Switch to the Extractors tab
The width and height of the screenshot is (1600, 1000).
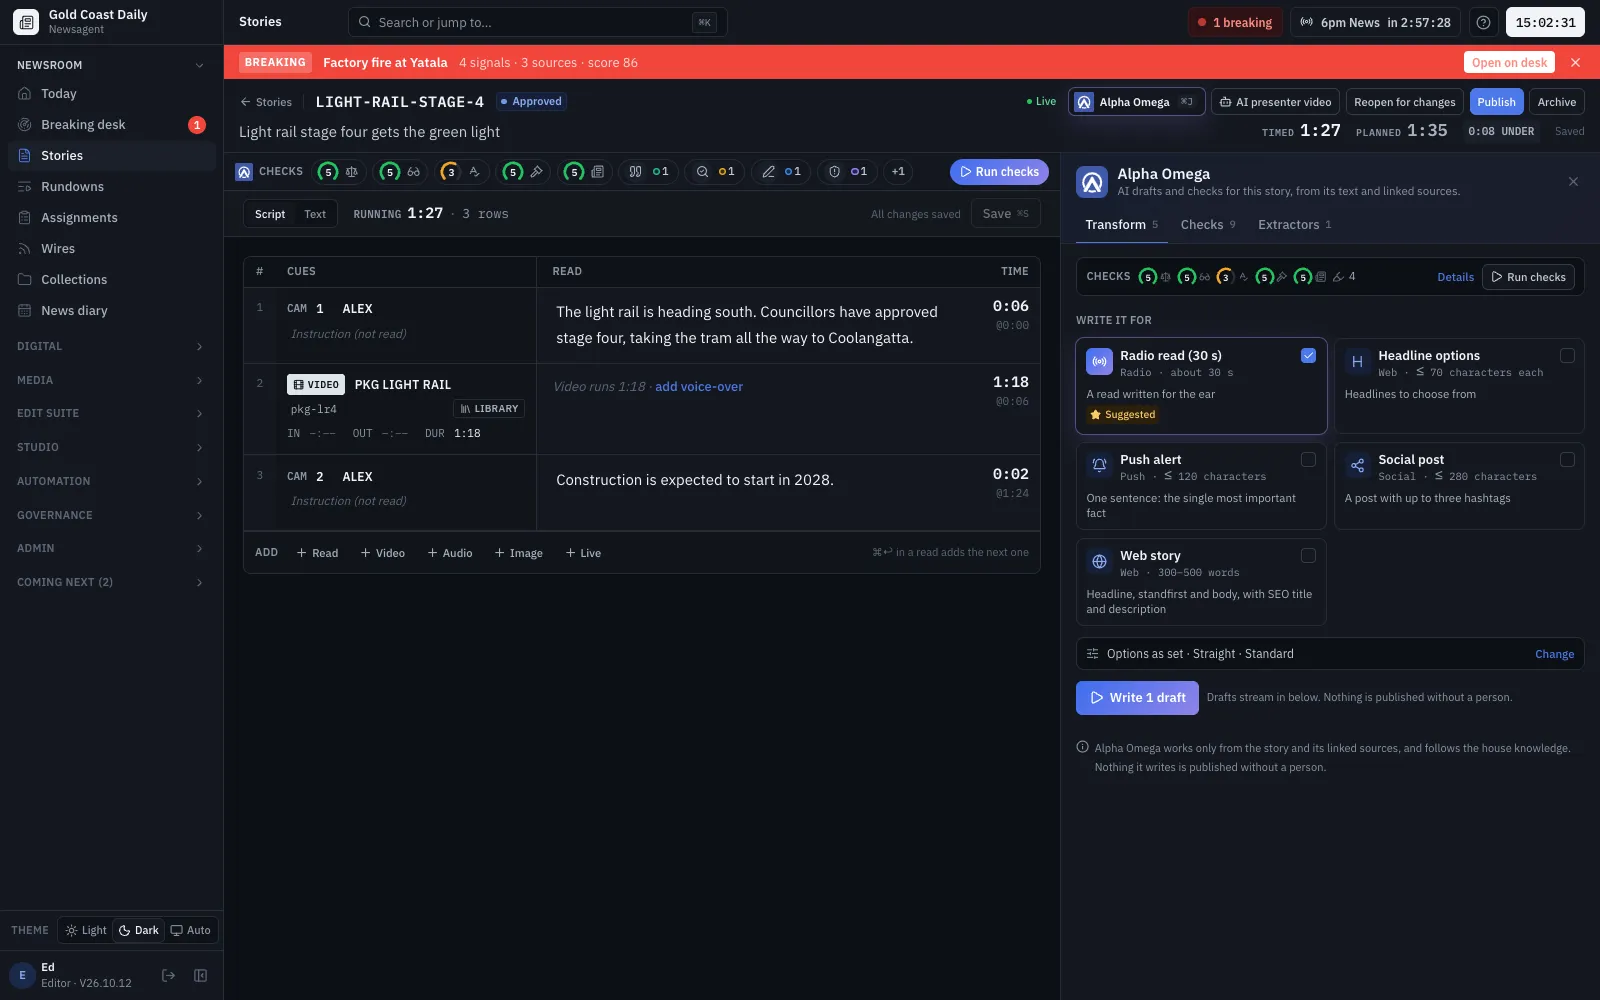[1294, 225]
